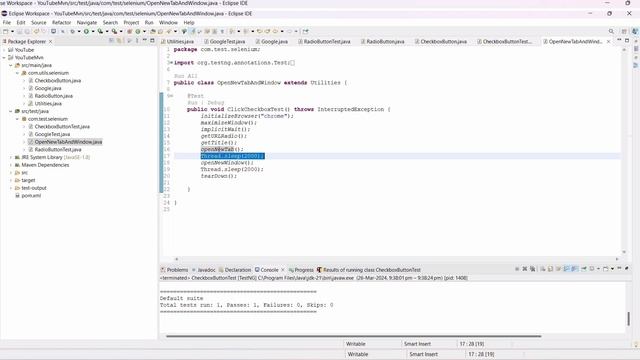Minimize the Package Explorer view

click(144, 40)
